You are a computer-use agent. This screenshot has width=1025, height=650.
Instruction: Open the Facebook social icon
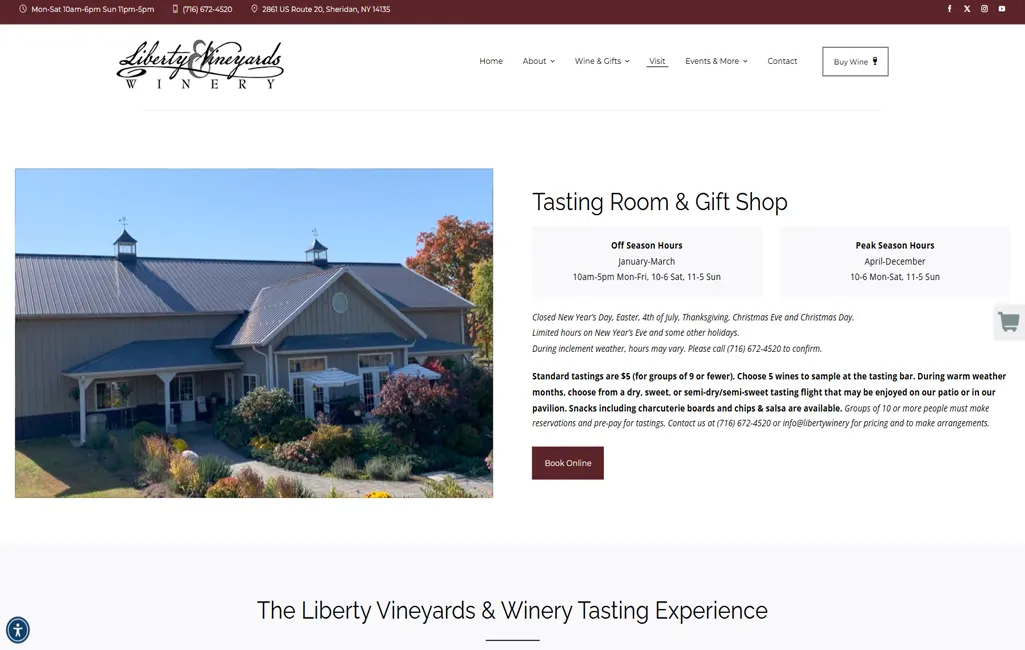[949, 9]
